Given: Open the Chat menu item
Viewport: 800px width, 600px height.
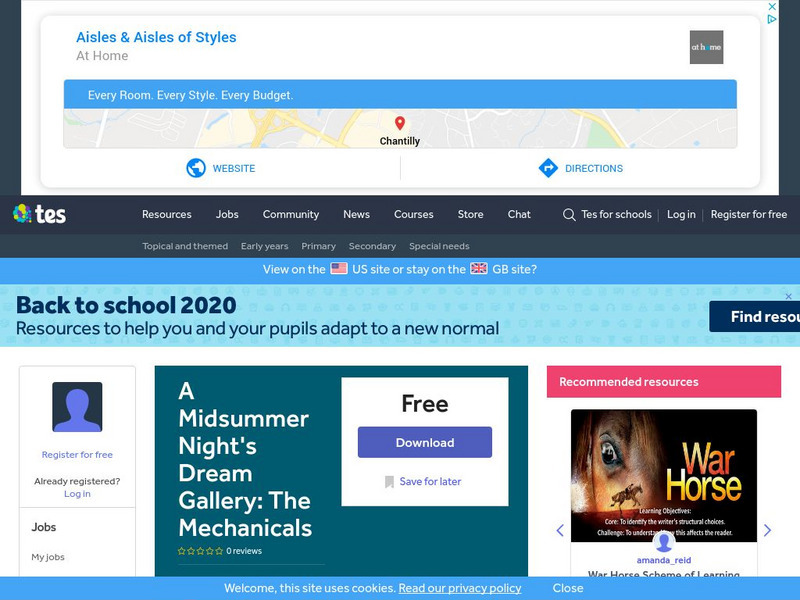Looking at the screenshot, I should pos(519,214).
